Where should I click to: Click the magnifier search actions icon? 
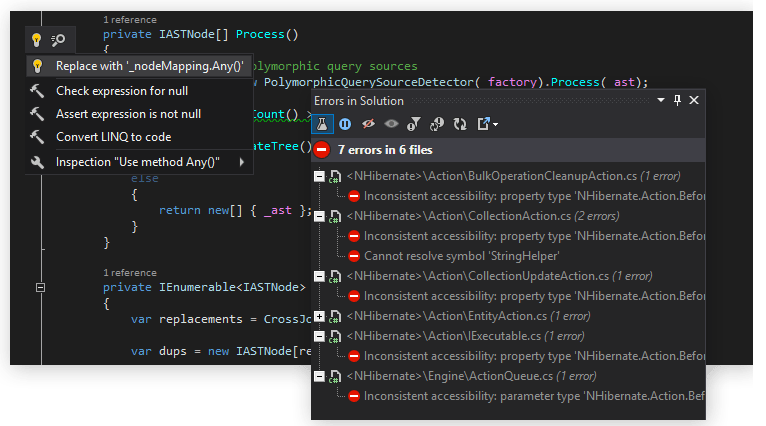click(60, 40)
